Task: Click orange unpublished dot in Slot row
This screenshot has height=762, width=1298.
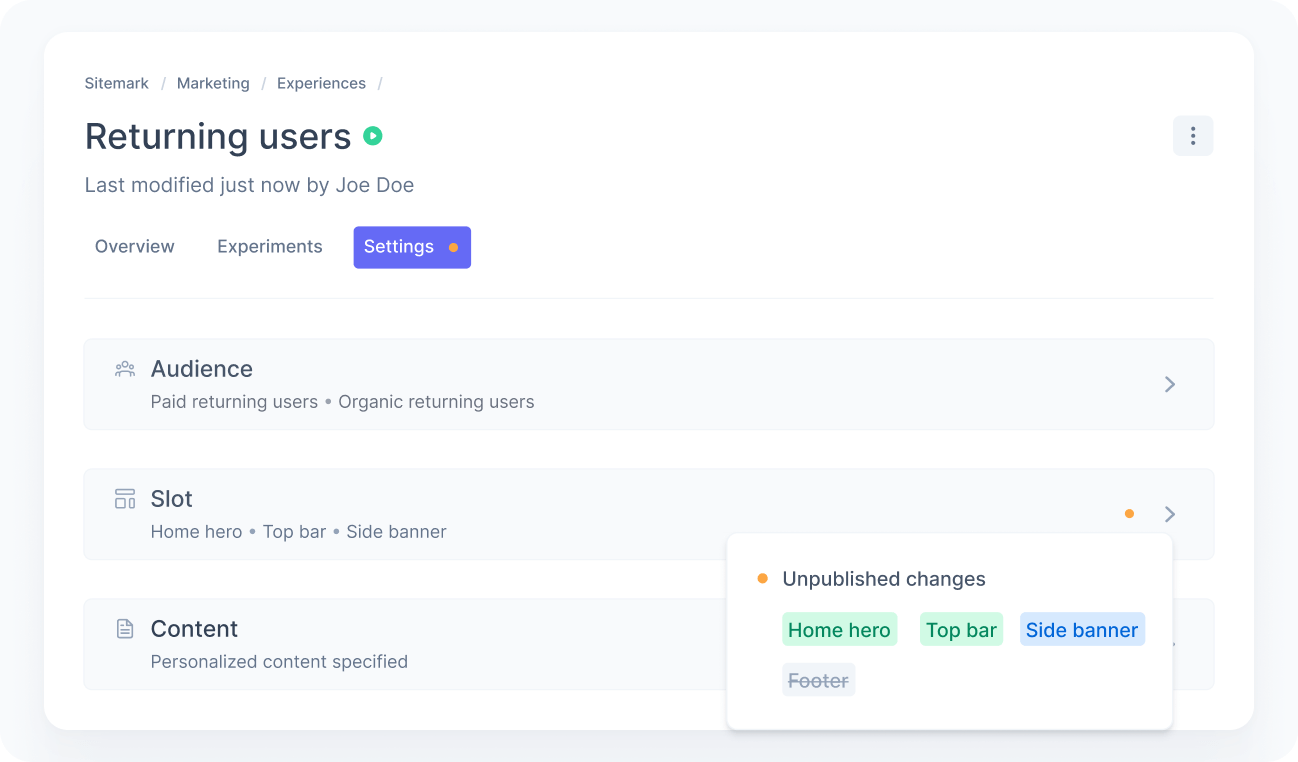Action: pyautogui.click(x=1129, y=514)
